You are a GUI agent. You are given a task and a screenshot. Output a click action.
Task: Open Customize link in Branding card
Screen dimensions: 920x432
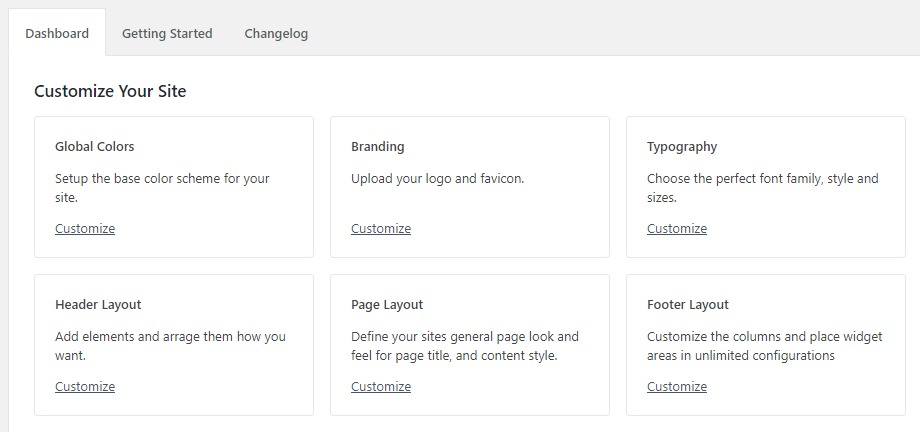[381, 229]
